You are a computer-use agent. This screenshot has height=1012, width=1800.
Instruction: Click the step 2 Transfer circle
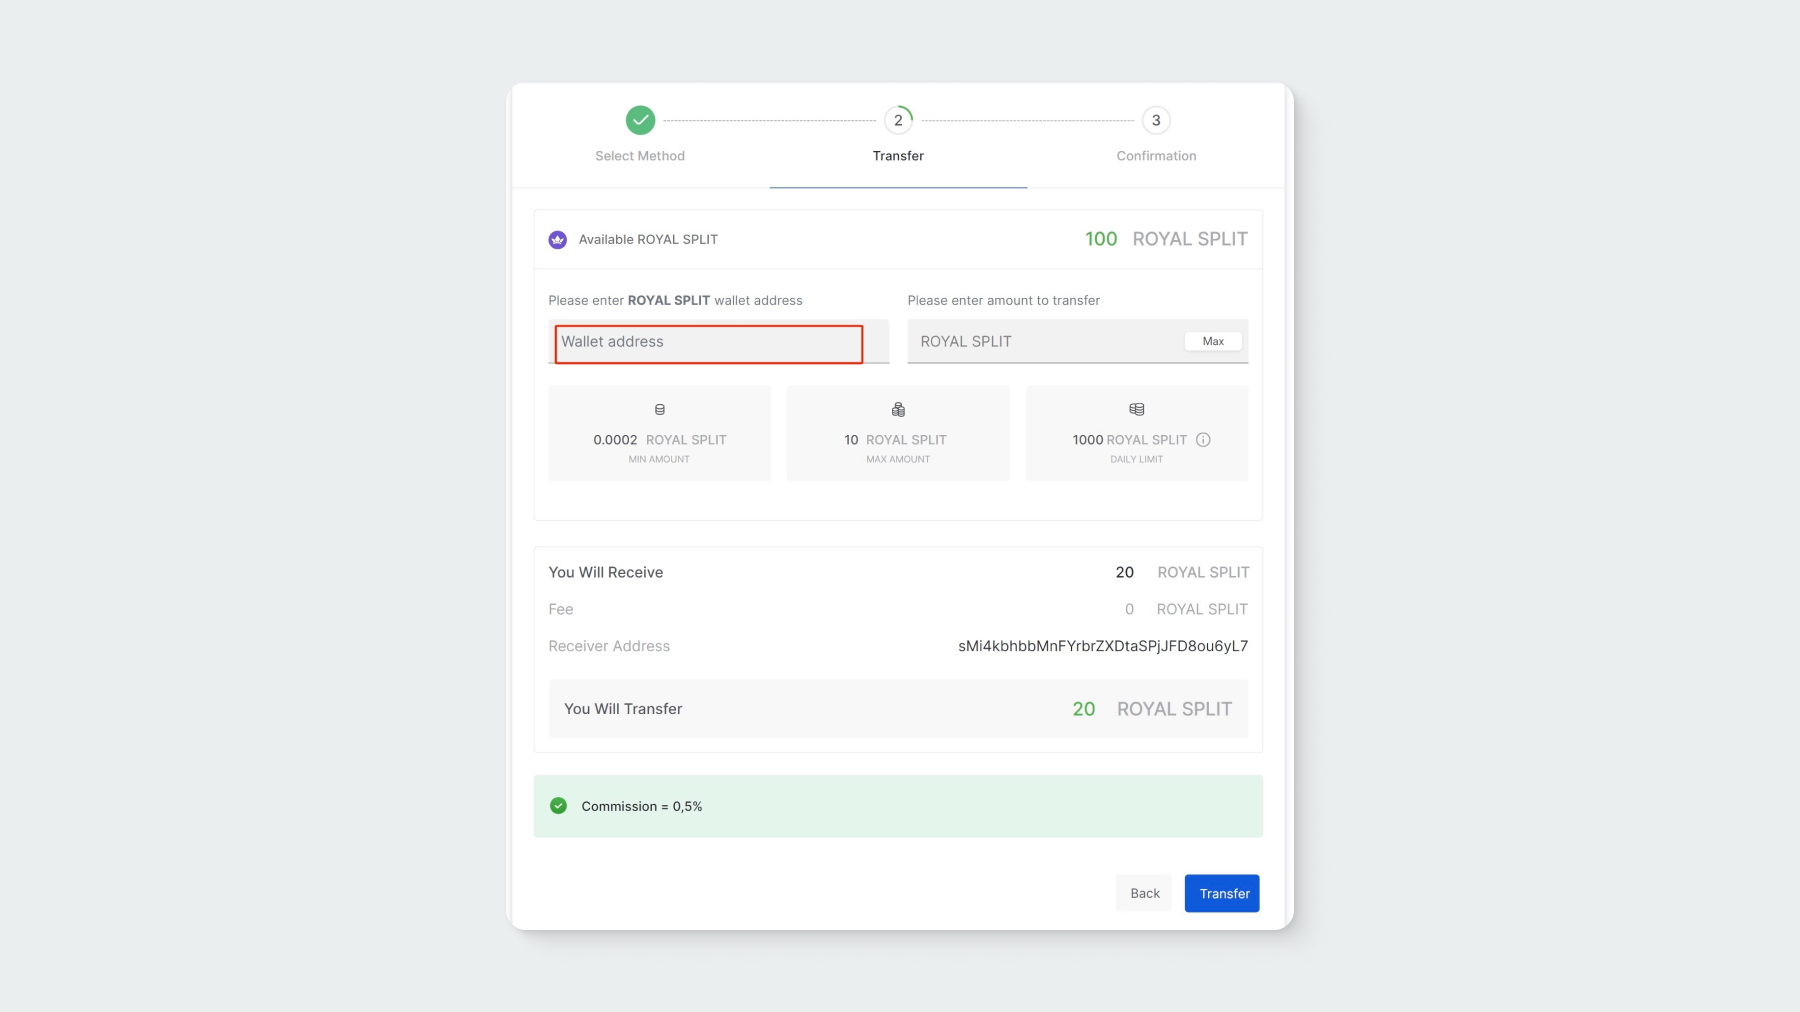(898, 120)
